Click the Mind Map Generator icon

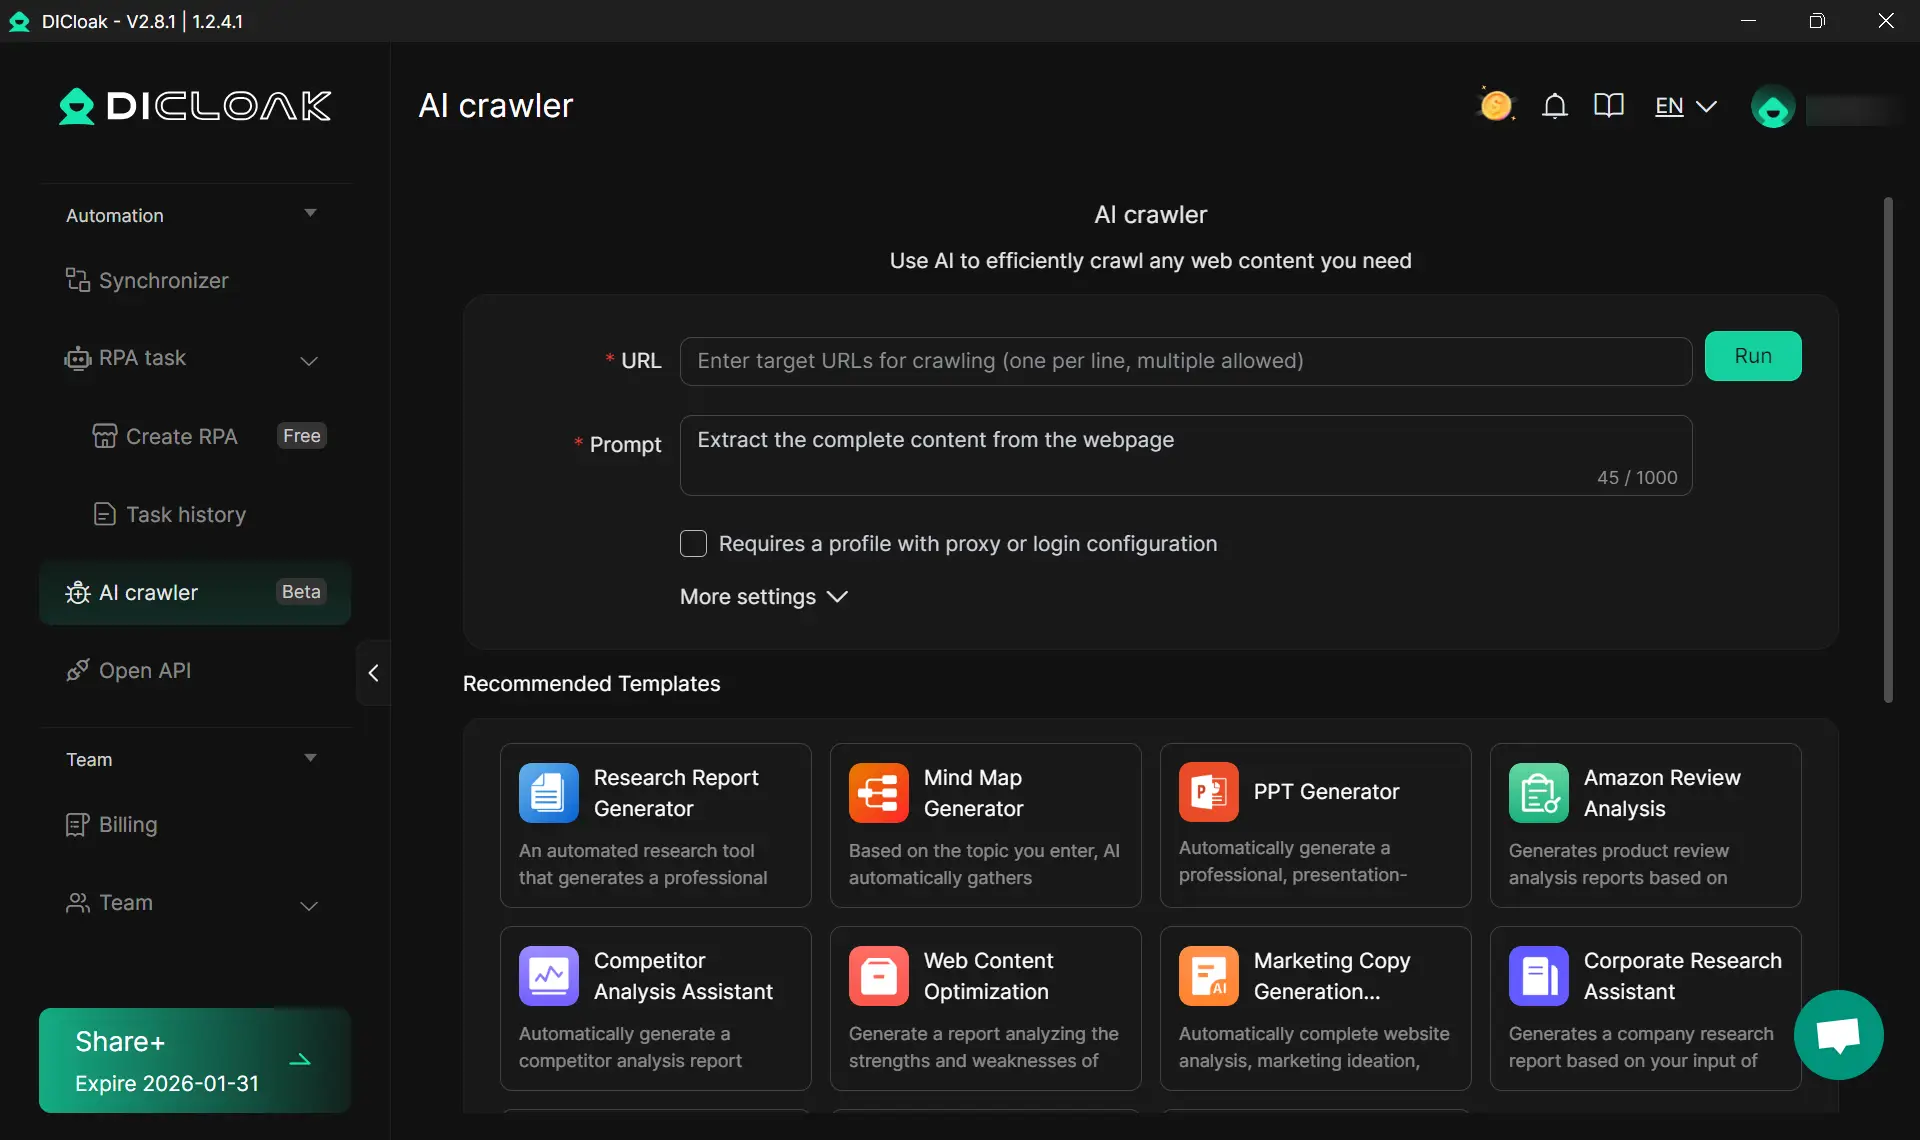(878, 793)
